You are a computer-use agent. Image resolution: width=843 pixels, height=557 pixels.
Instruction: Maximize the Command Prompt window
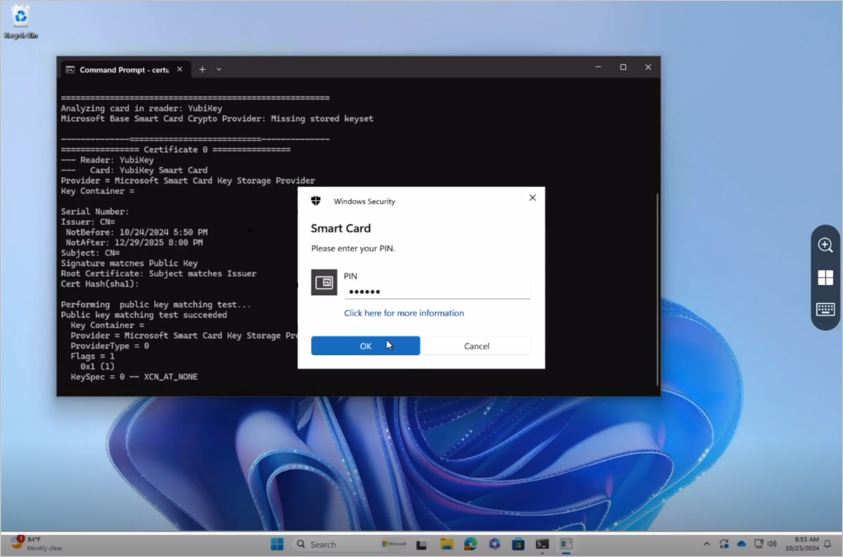(x=623, y=67)
